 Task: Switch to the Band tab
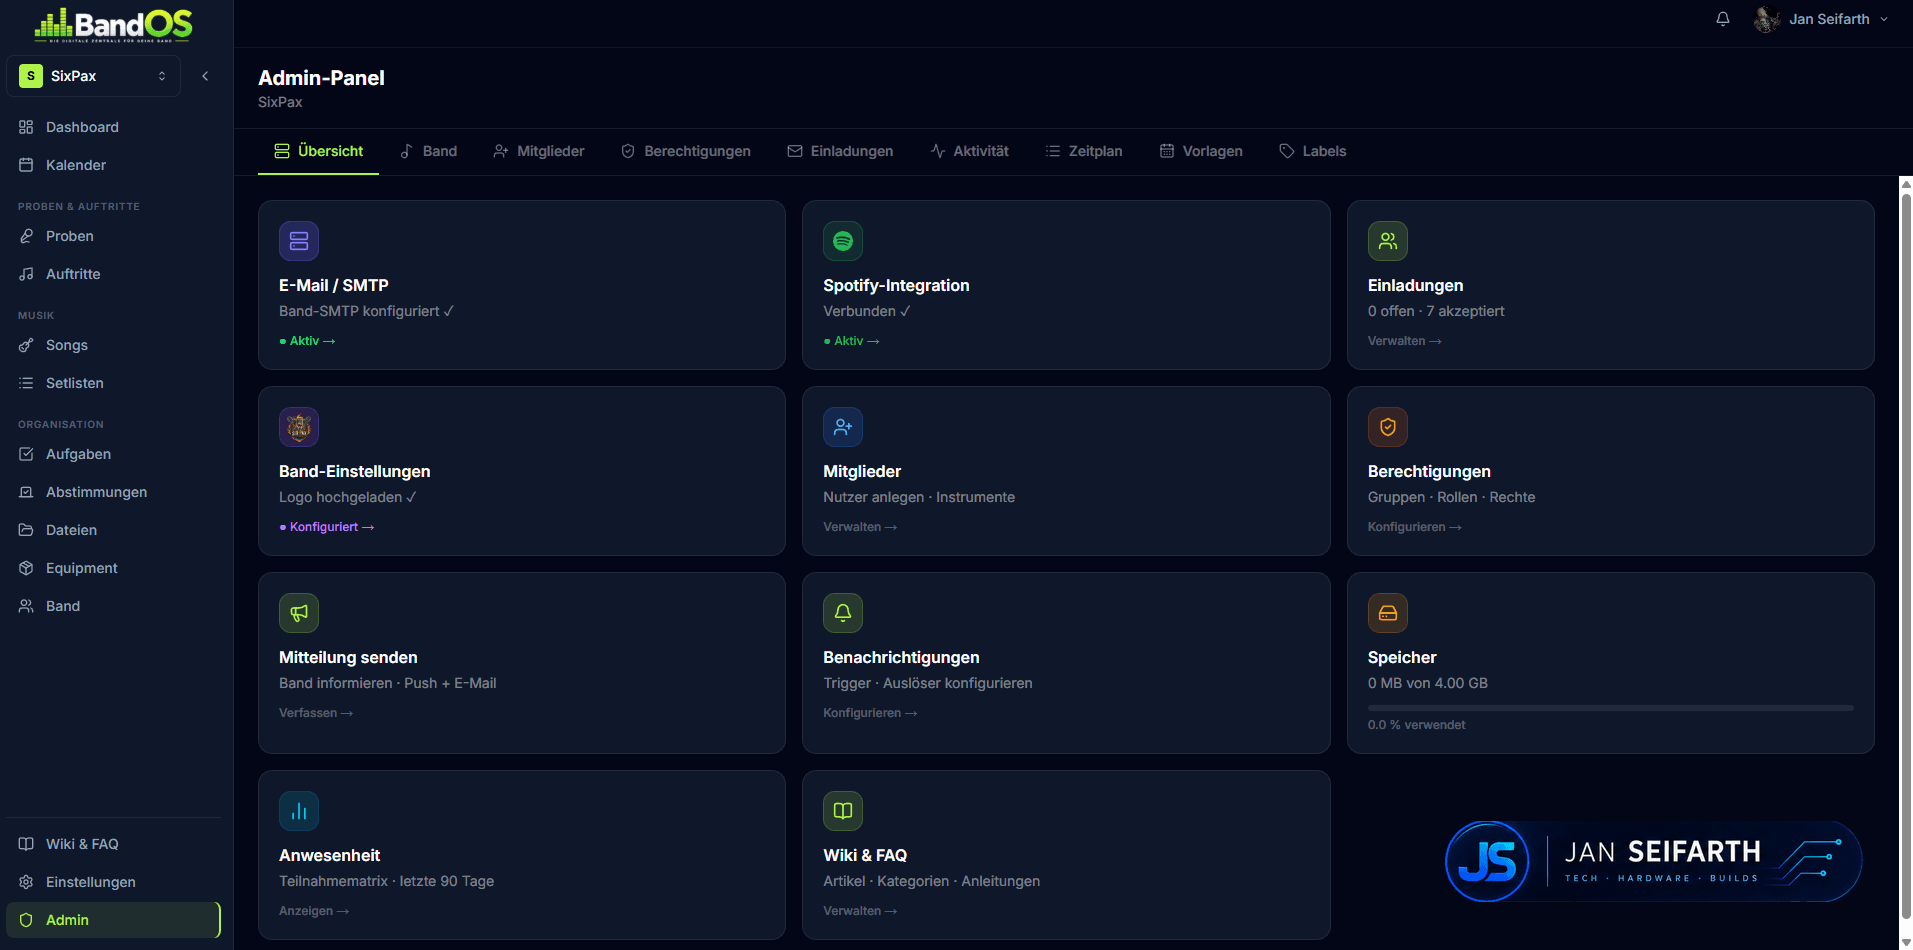(429, 151)
